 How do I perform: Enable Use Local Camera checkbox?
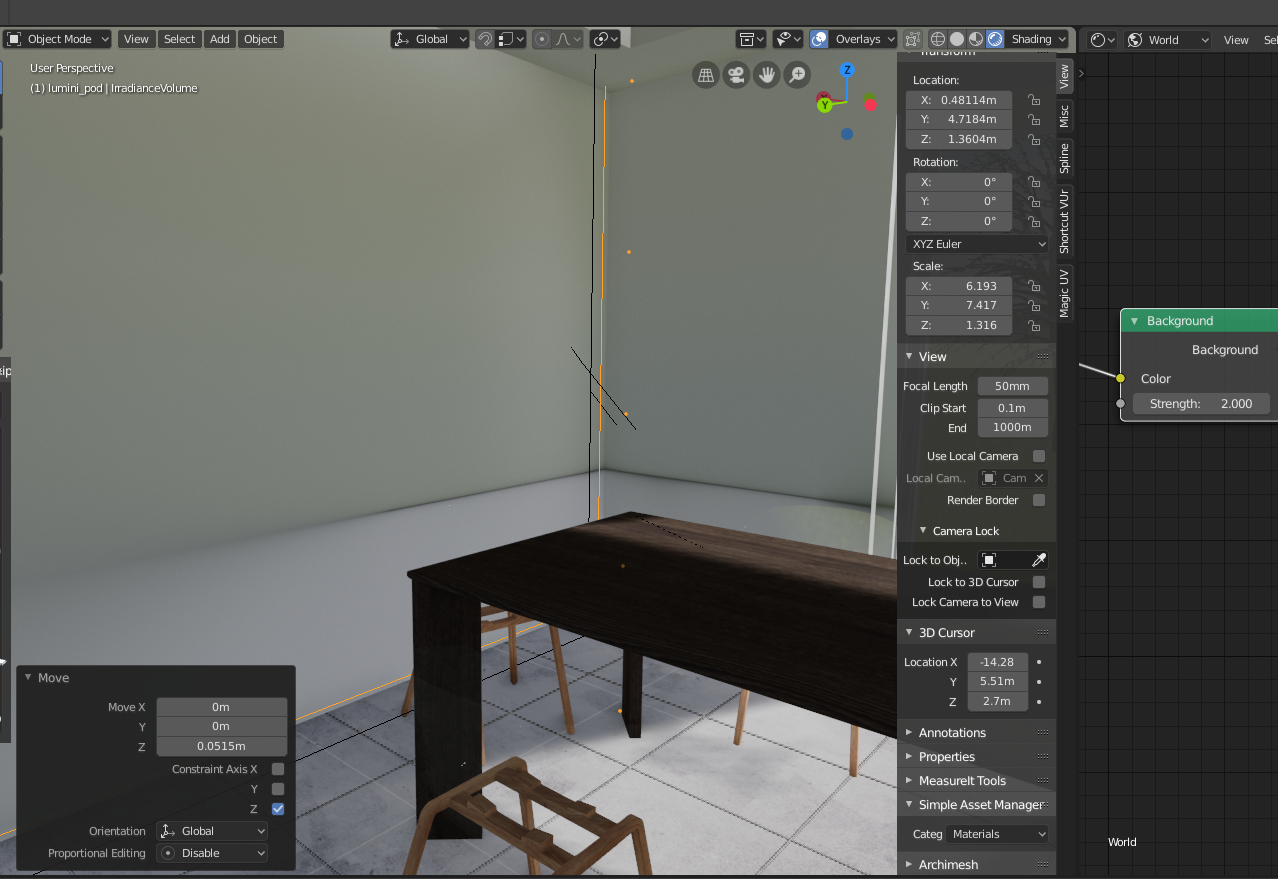(1039, 456)
